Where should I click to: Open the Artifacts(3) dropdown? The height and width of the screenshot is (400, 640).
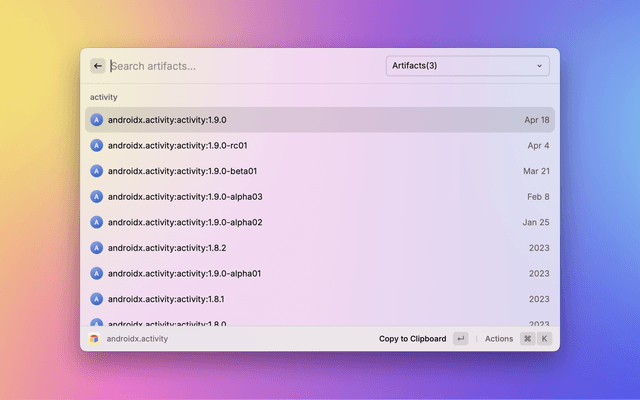(x=467, y=66)
